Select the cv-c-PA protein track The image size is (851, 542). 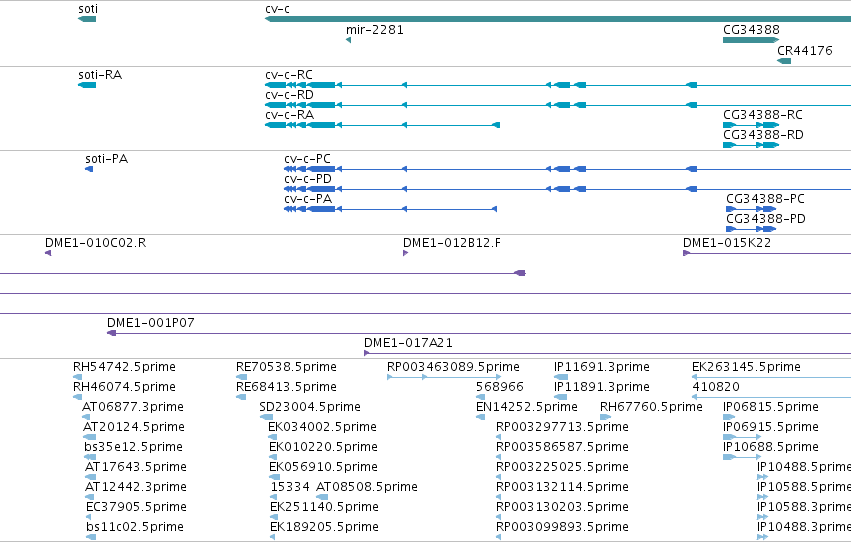(x=390, y=209)
